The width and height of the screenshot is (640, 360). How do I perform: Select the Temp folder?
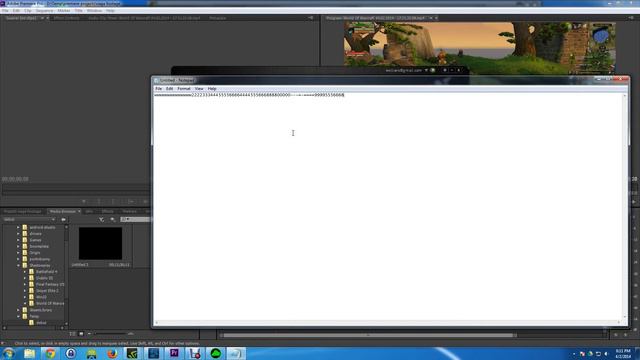[34, 316]
